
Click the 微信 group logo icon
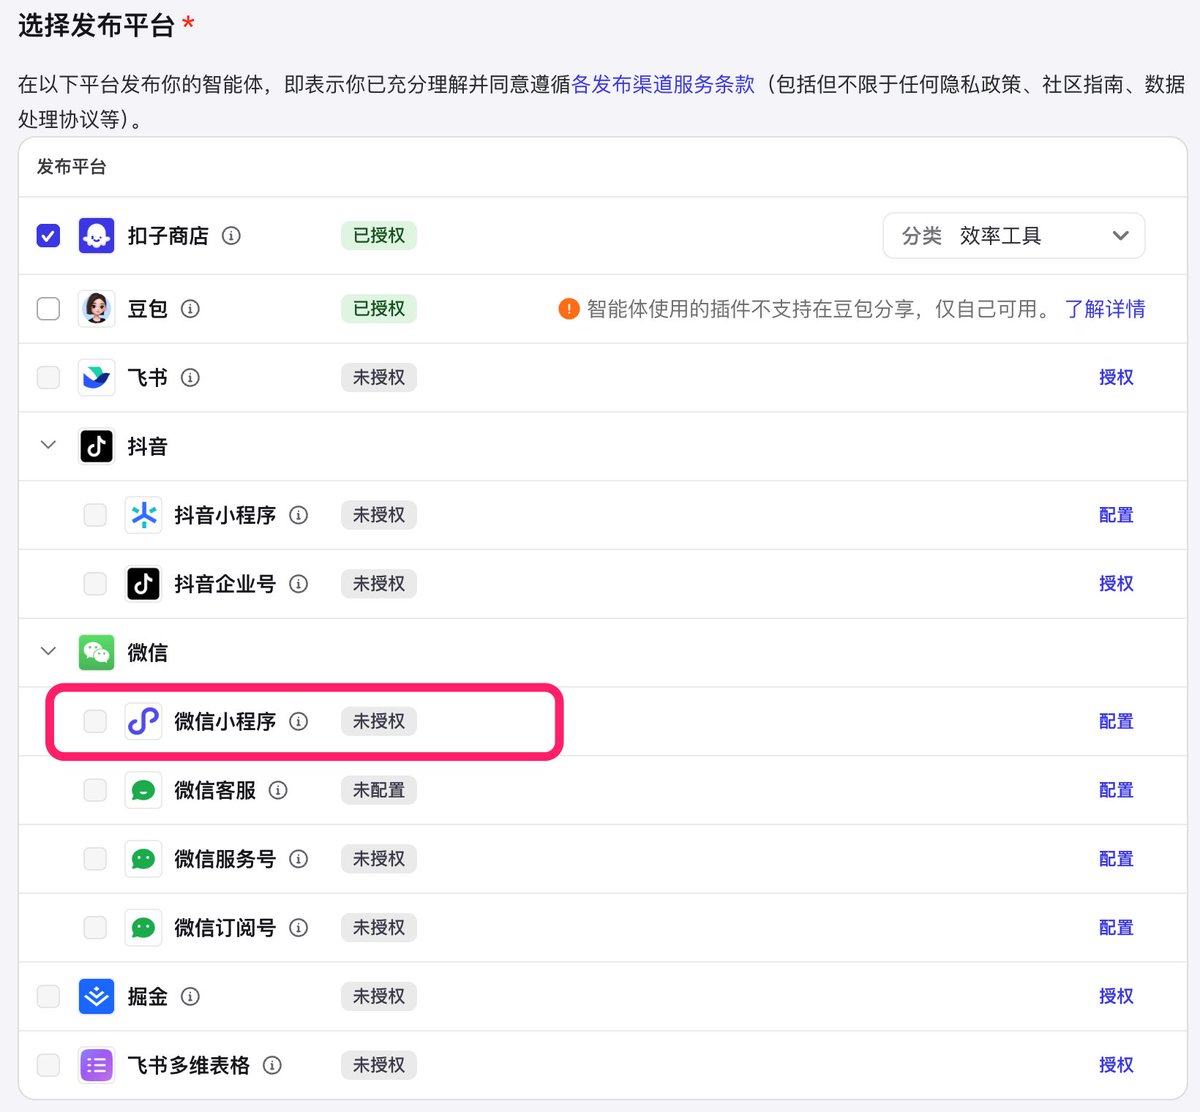96,653
